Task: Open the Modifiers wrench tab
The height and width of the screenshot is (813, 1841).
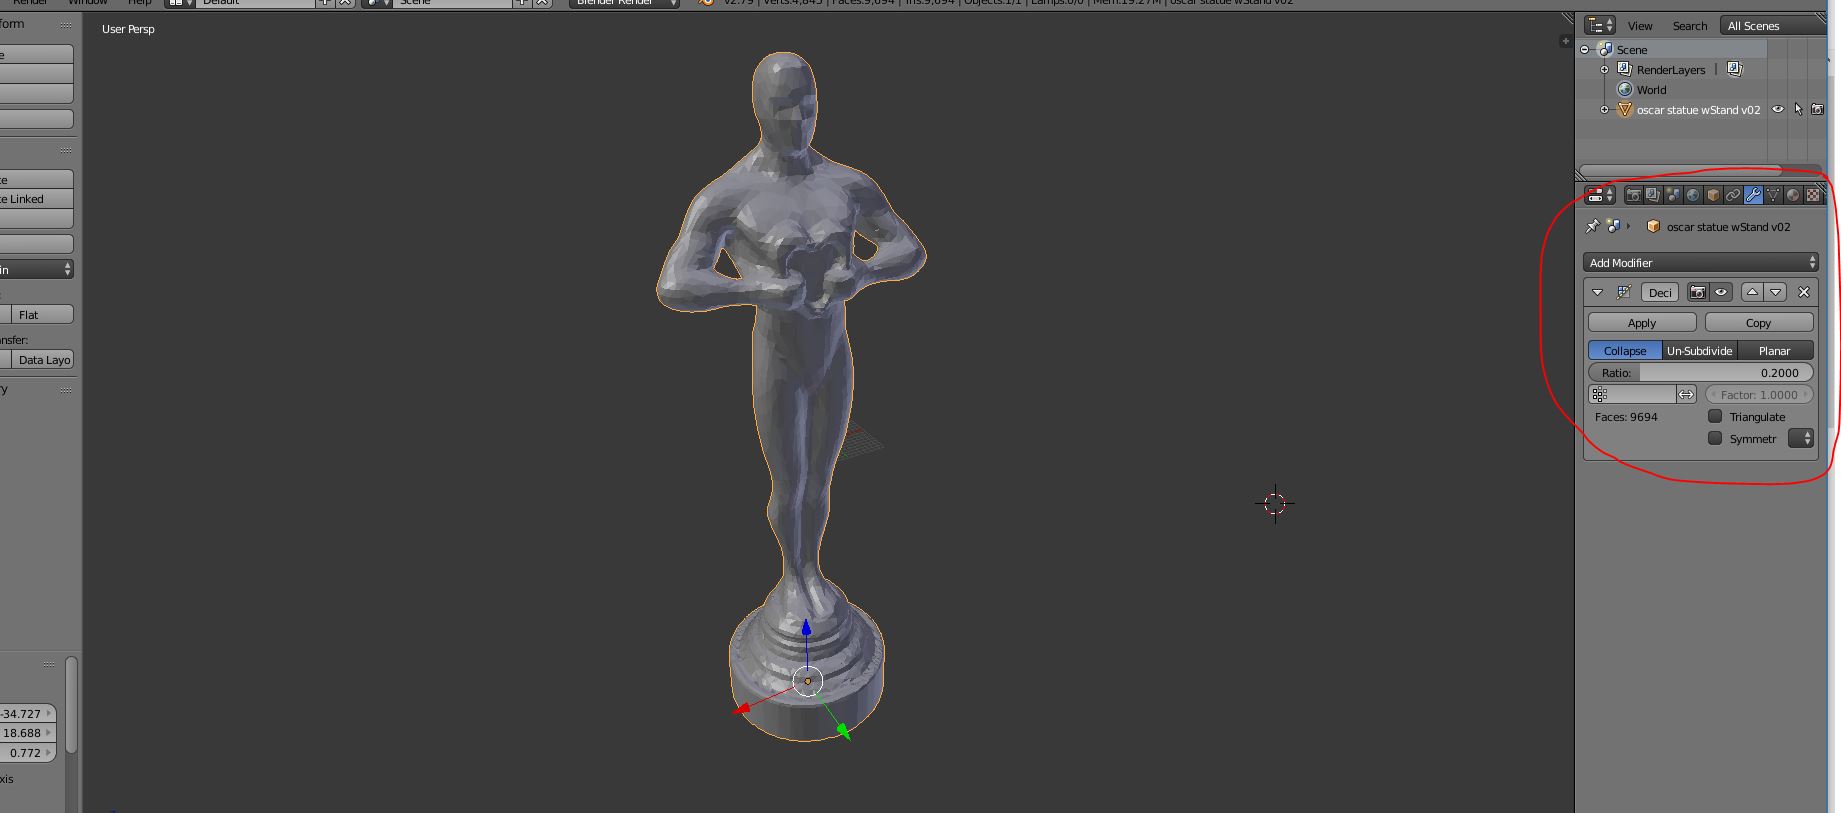Action: click(1753, 195)
